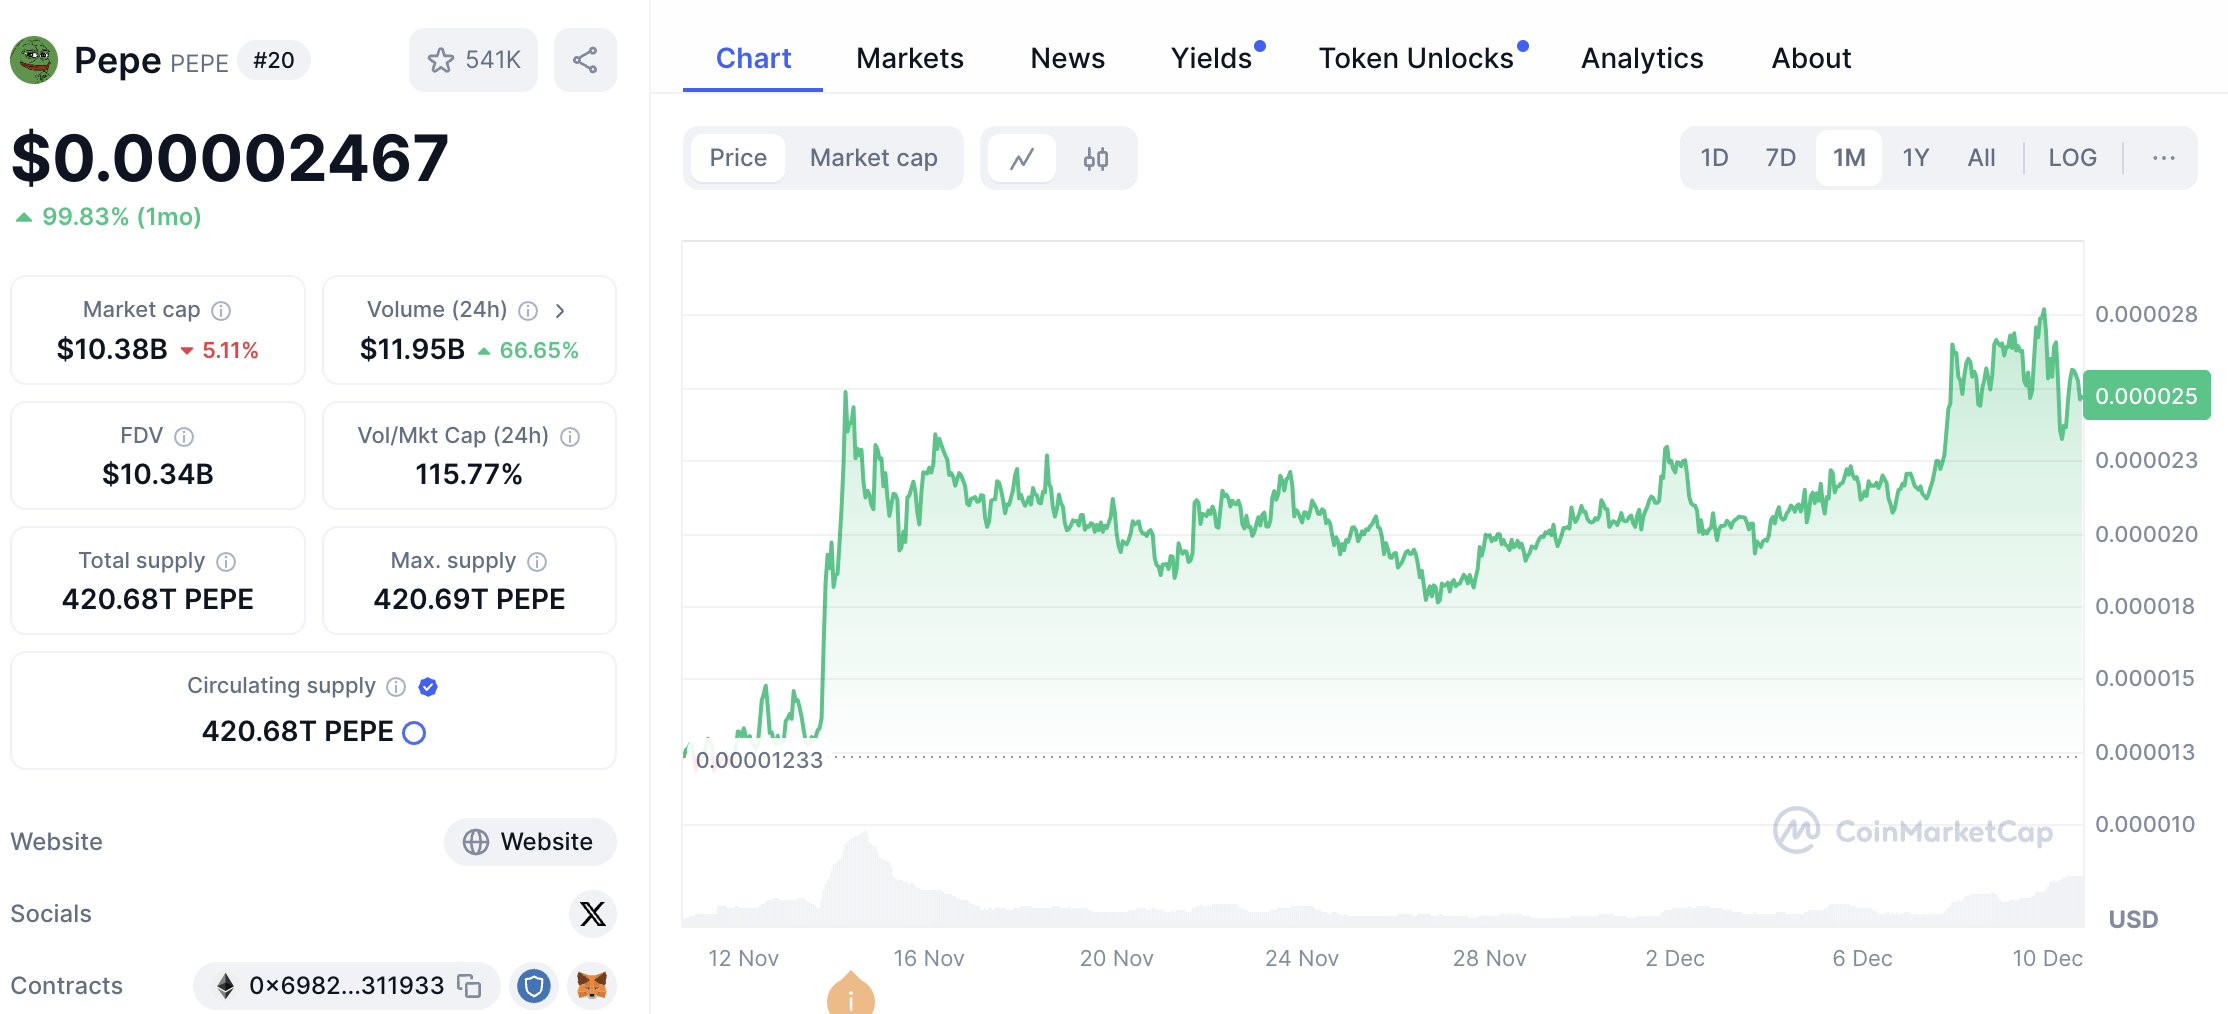Select the line chart view icon
Screen dimensions: 2228x1014
click(1022, 158)
